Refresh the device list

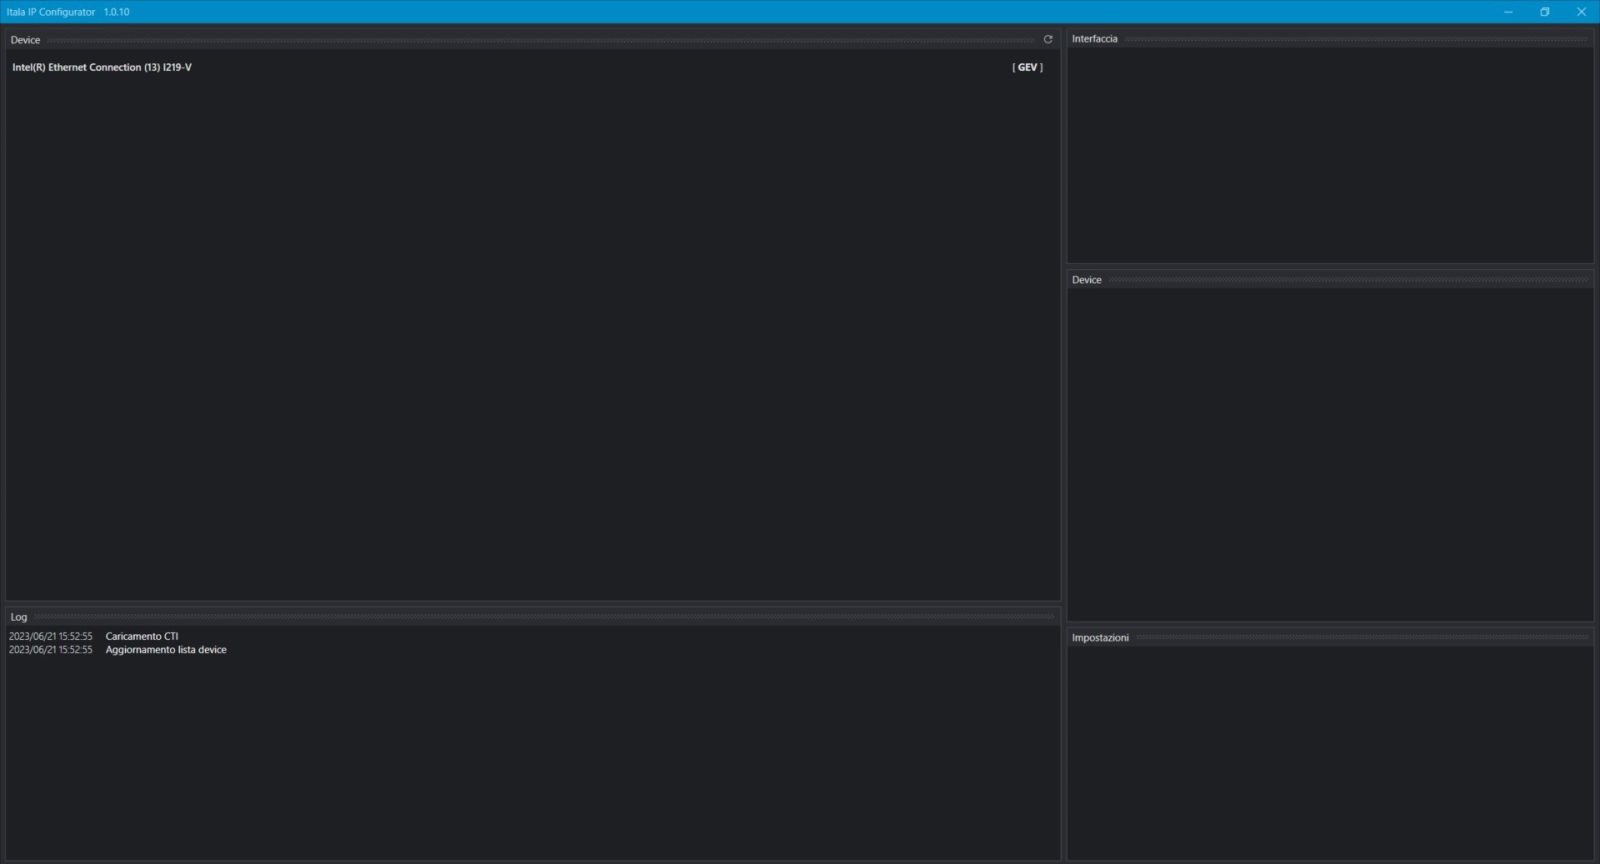(1048, 40)
